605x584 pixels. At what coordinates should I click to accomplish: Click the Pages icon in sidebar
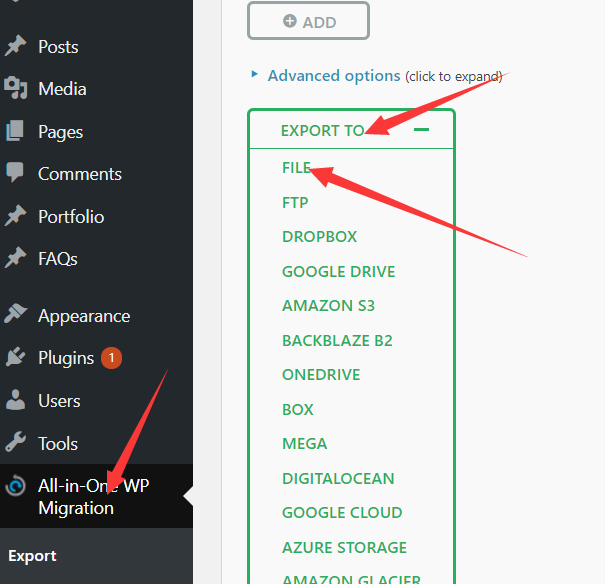16,132
